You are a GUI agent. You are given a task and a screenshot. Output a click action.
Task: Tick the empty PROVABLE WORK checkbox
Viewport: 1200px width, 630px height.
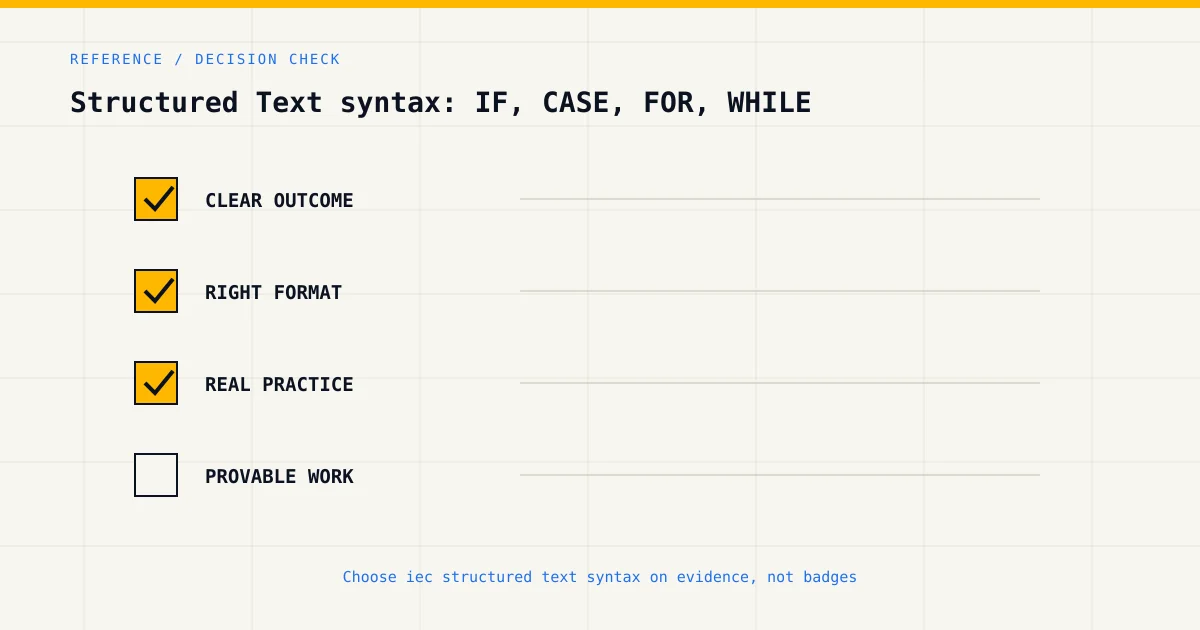point(156,475)
